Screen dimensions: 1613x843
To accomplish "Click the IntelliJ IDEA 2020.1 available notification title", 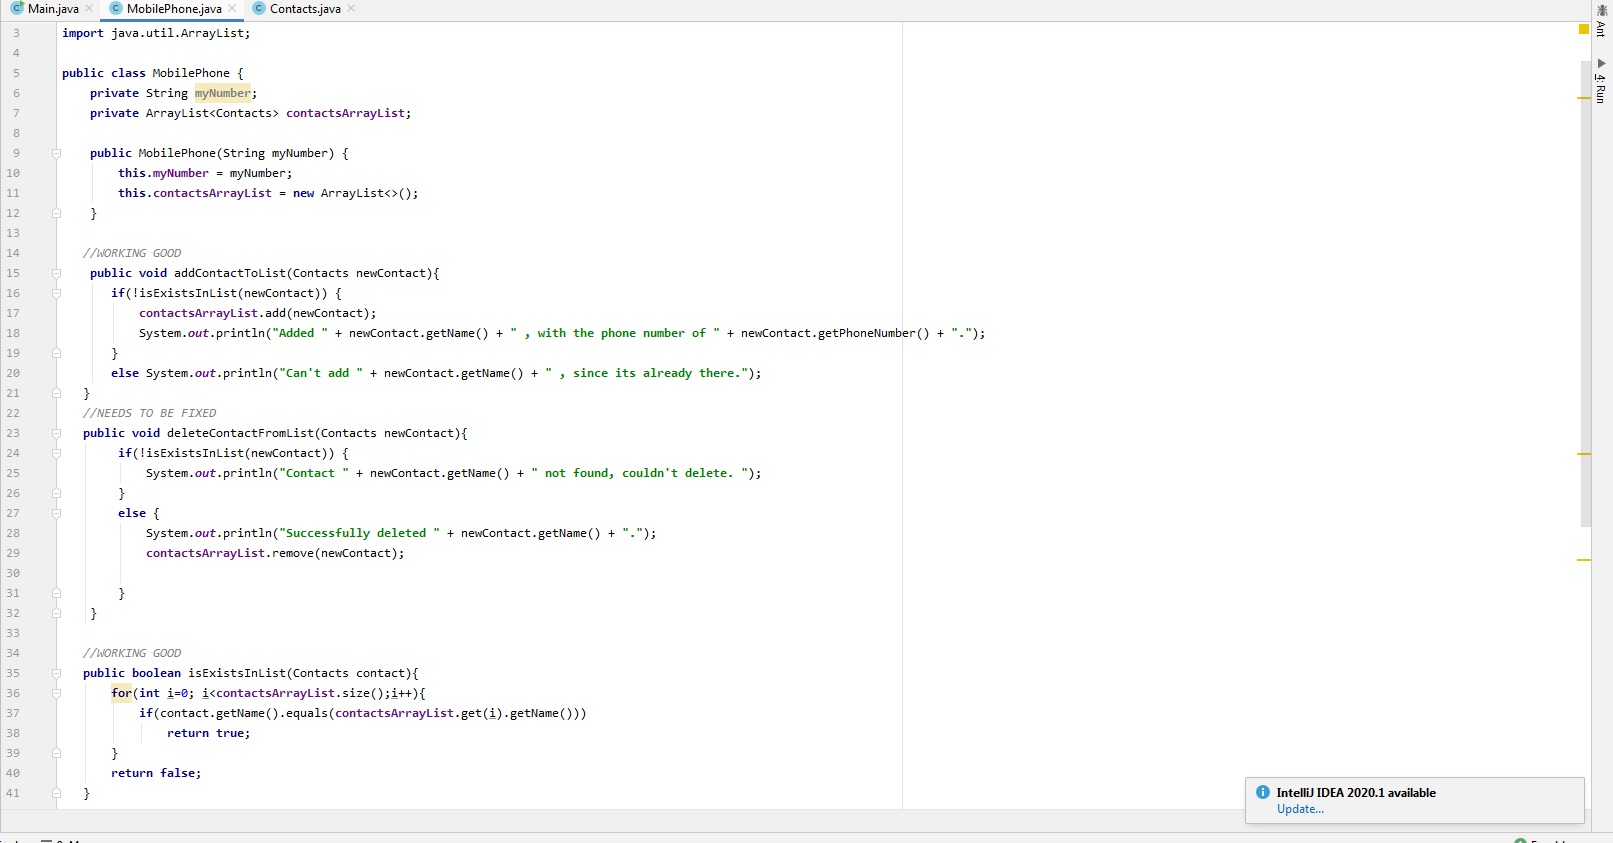I will [1356, 792].
